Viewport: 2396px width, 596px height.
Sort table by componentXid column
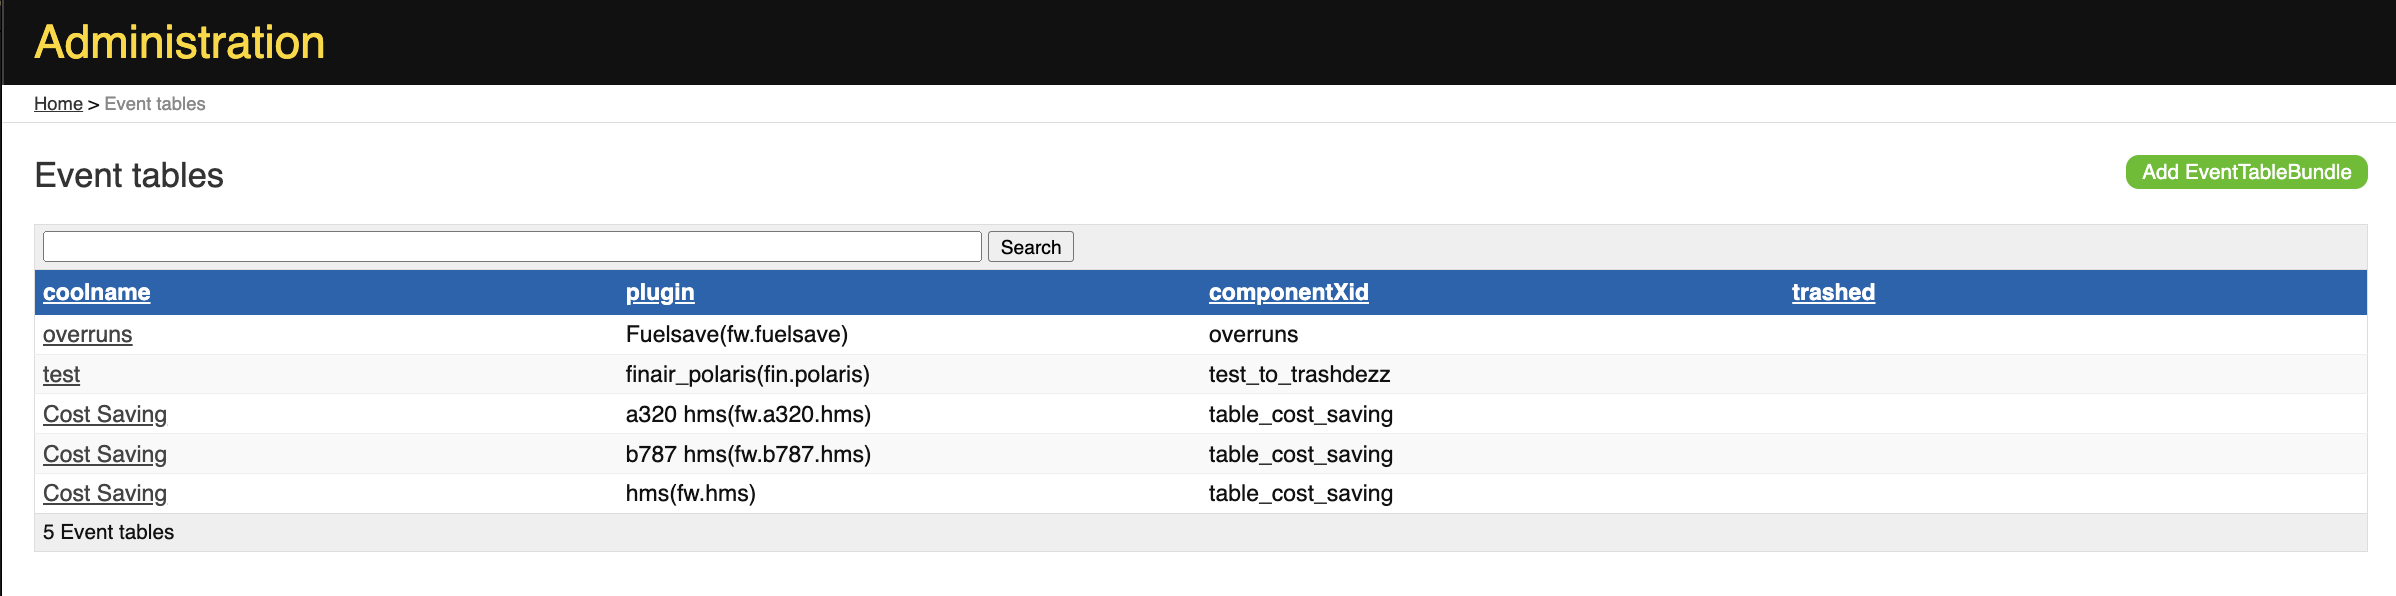tap(1289, 292)
